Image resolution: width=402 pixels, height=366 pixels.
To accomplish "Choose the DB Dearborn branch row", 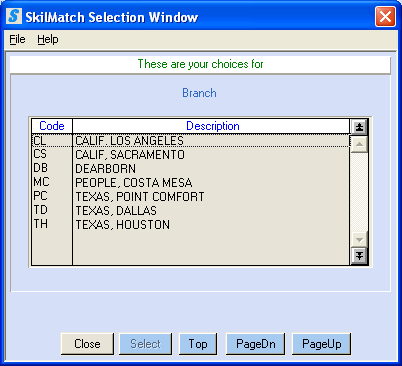I will (x=191, y=169).
